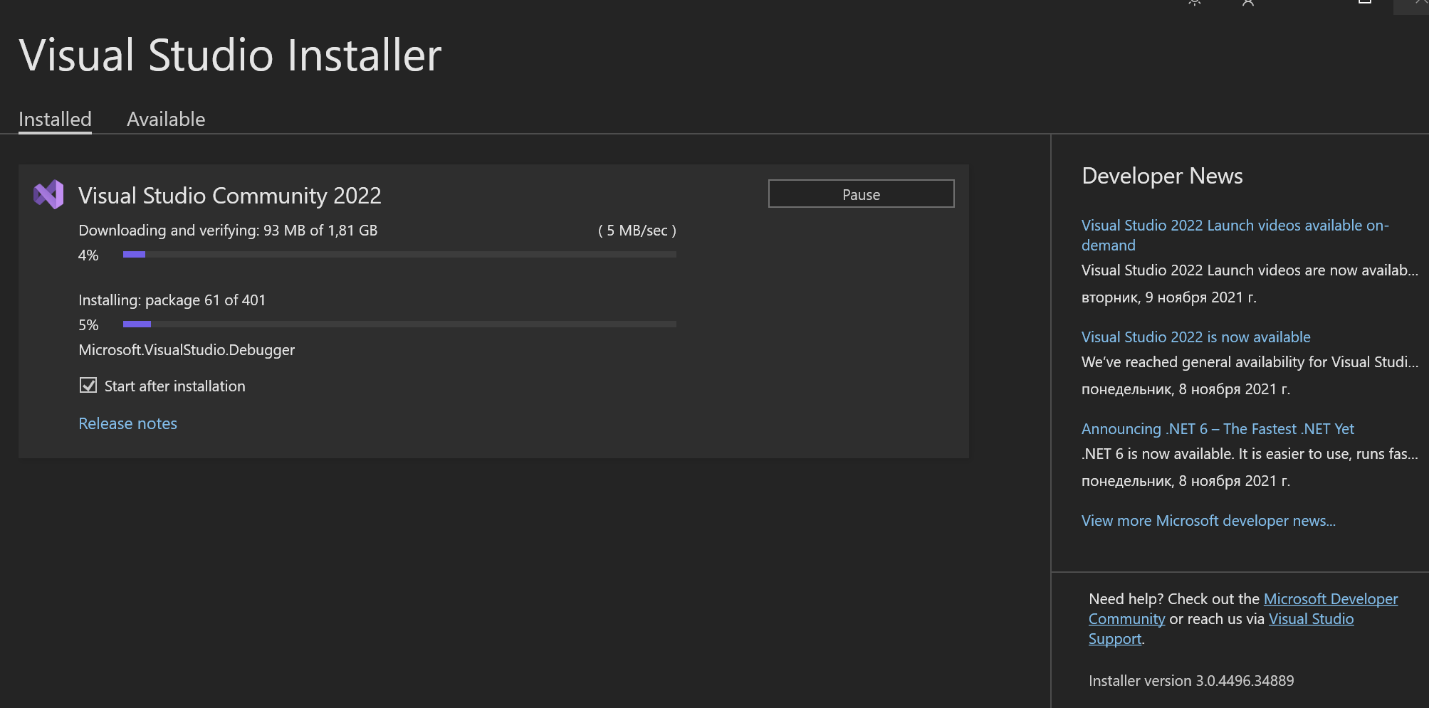Image resolution: width=1429 pixels, height=708 pixels.
Task: Click the Developer News heading
Action: 1162,176
